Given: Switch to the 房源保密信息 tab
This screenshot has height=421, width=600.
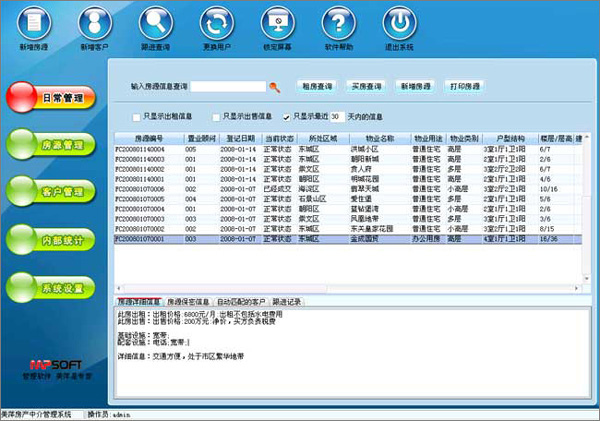Looking at the screenshot, I should coord(188,300).
